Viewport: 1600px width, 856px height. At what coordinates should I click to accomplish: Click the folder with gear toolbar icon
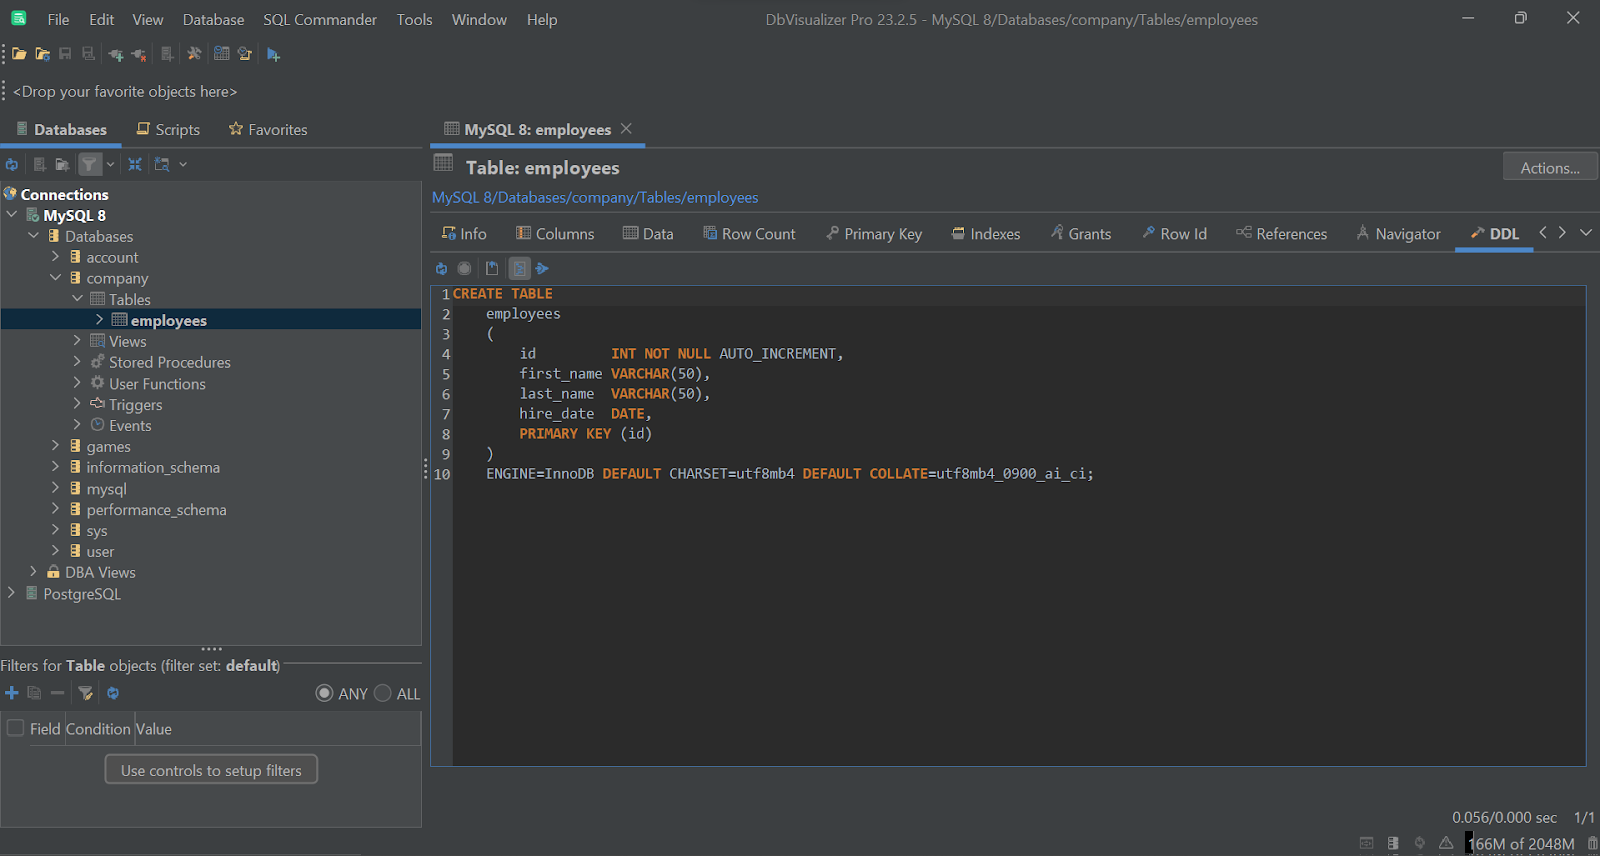pyautogui.click(x=42, y=54)
